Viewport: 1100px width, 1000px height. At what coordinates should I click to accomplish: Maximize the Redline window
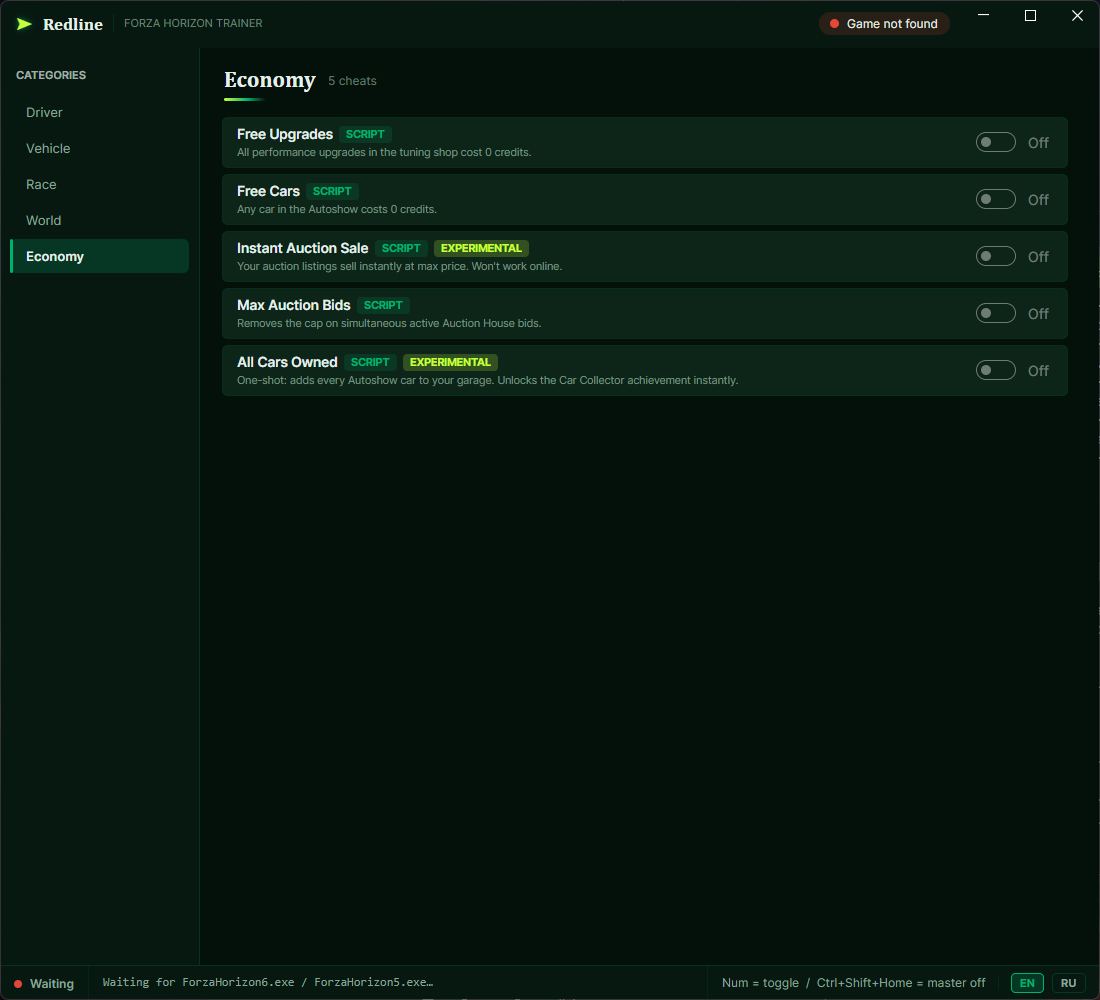point(1030,15)
